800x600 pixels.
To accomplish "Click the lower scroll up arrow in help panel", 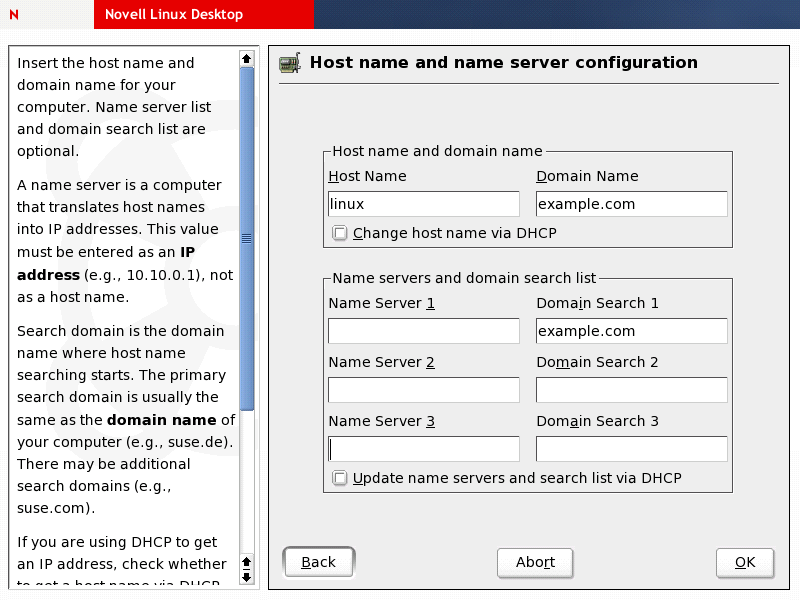I will click(x=246, y=562).
